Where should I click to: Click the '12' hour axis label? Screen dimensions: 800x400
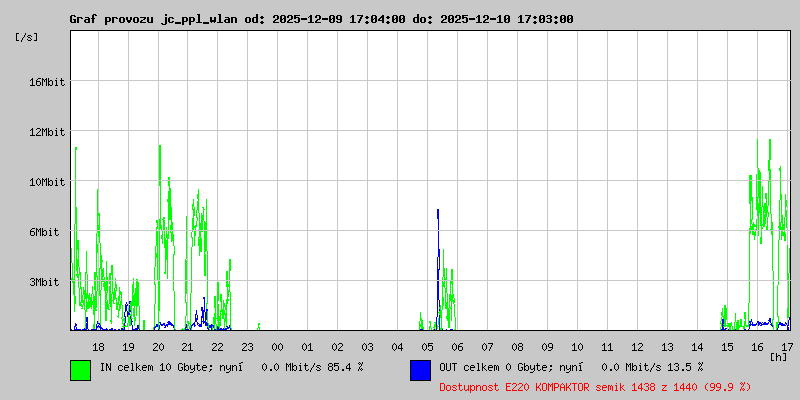click(x=637, y=347)
